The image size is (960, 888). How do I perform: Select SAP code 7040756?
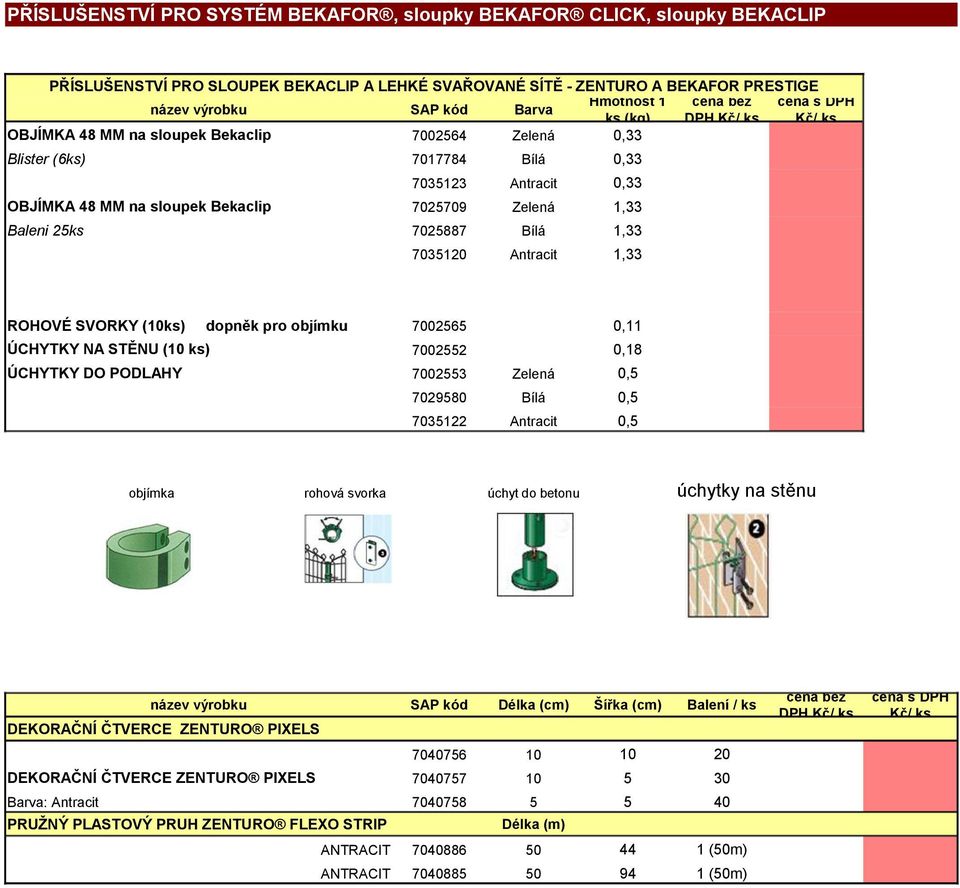point(439,754)
